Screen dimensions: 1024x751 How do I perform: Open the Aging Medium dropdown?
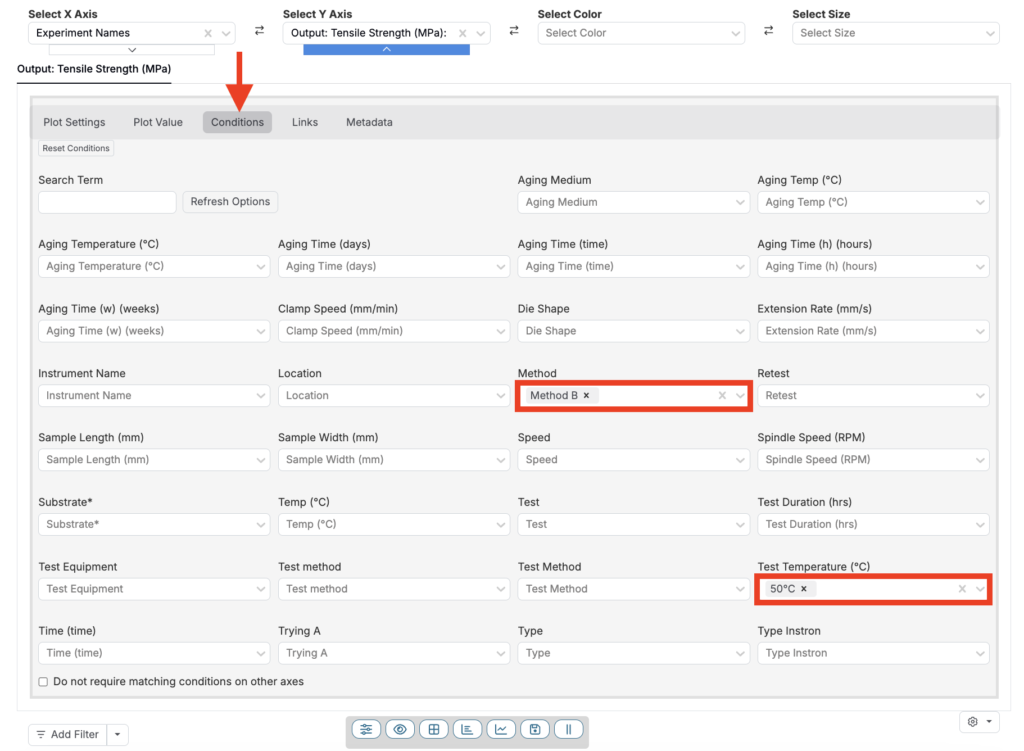633,202
